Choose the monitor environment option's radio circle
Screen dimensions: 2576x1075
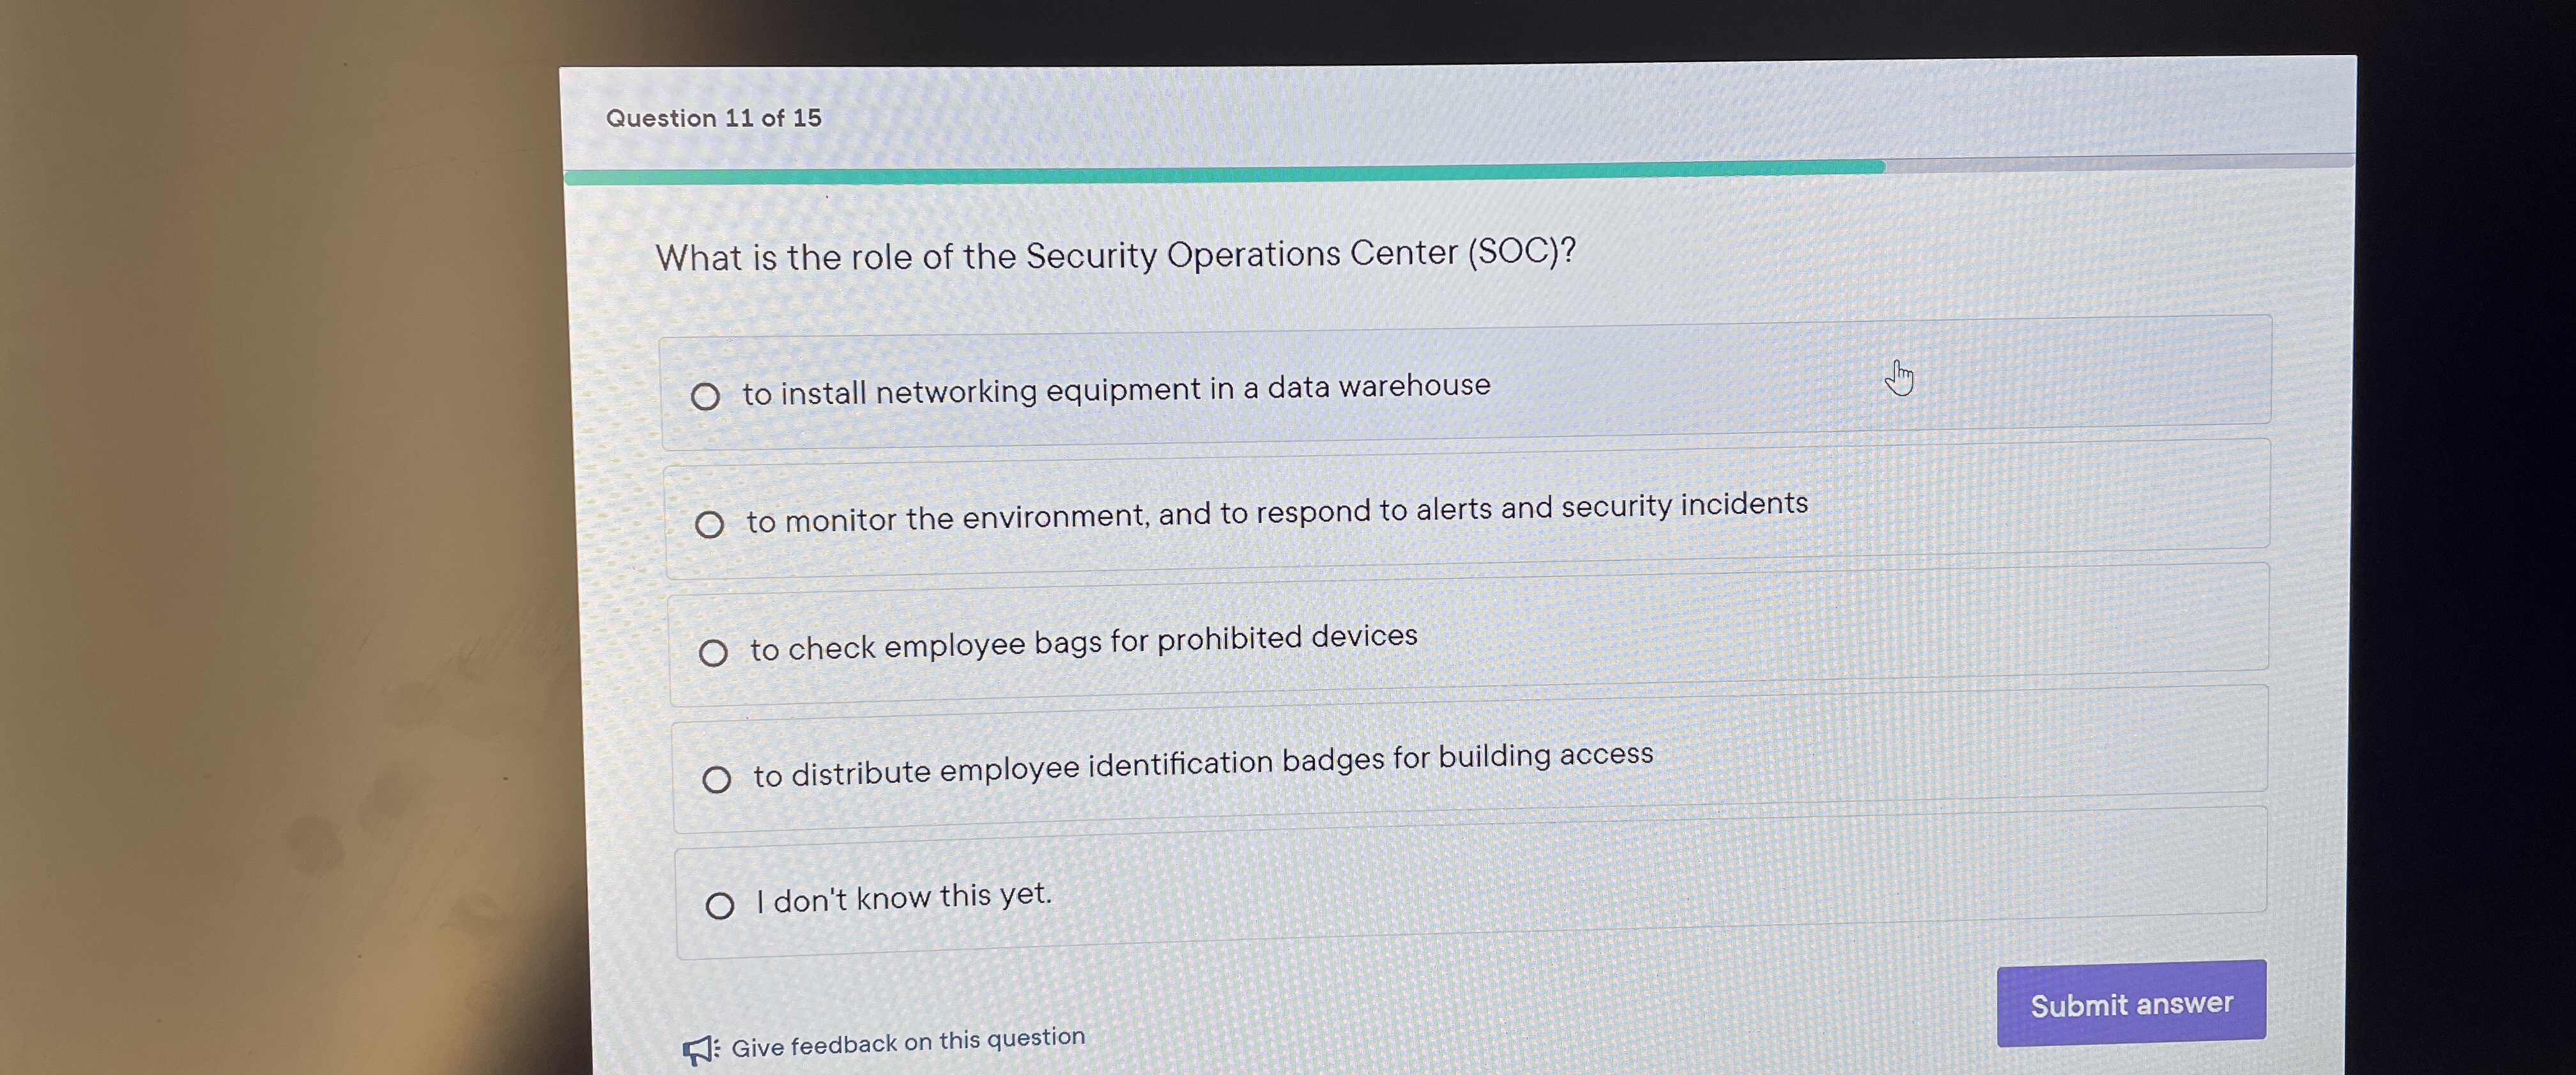[709, 524]
